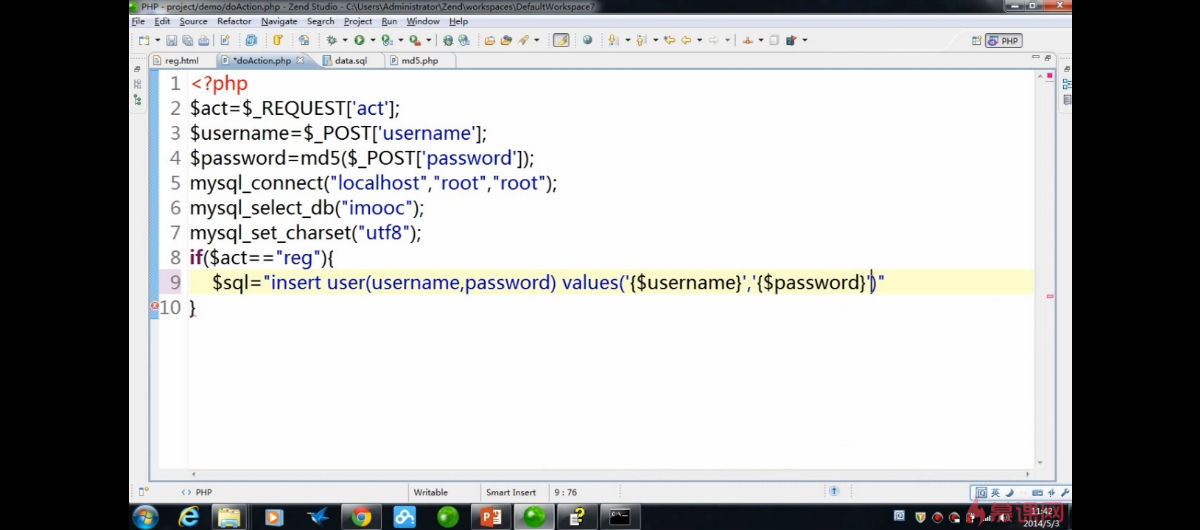Screen dimensions: 1200x530
Task: Click the Open Perspective icon
Action: pos(977,41)
